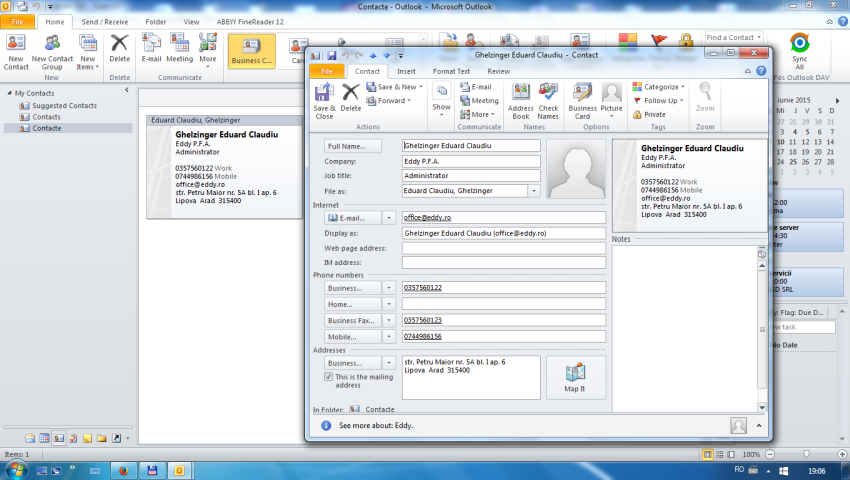Click Home... phone button

352,304
